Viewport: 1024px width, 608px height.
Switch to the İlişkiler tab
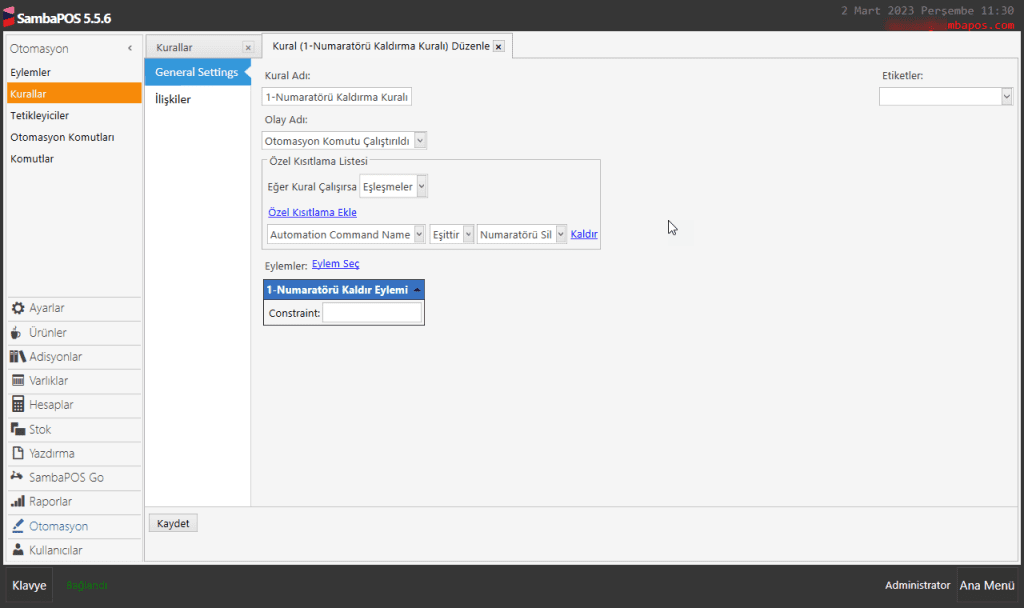click(x=173, y=99)
